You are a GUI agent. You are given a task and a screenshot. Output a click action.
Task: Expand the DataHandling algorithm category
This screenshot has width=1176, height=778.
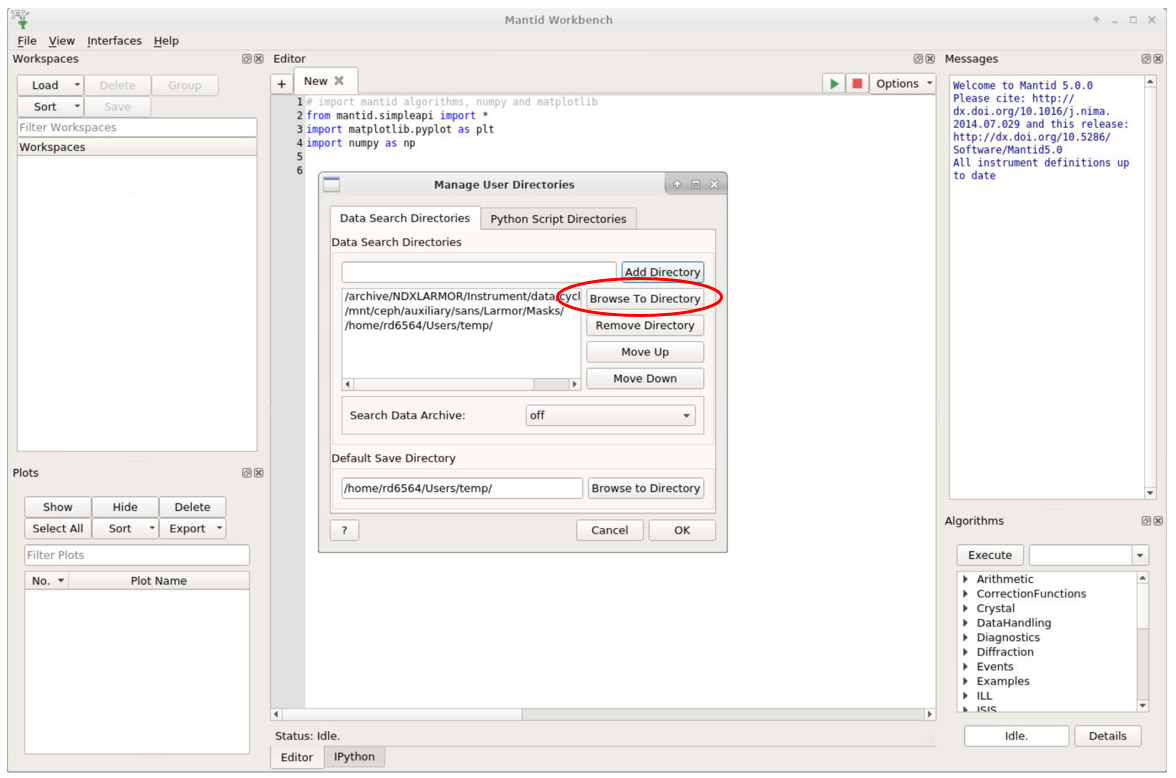tap(966, 623)
